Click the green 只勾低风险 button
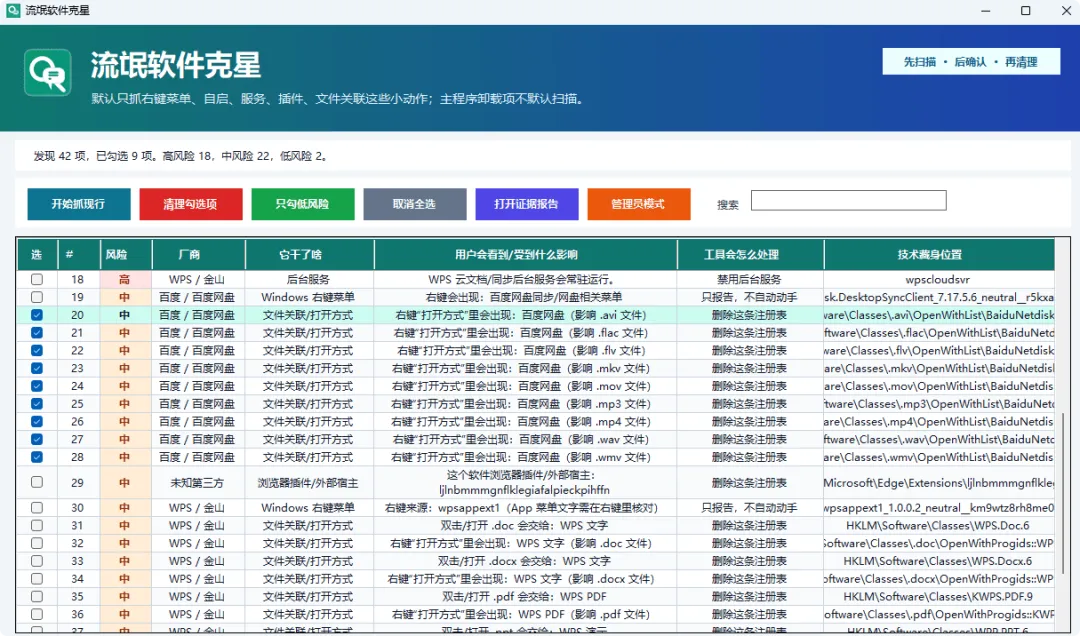Viewport: 1080px width, 636px height. (x=303, y=204)
